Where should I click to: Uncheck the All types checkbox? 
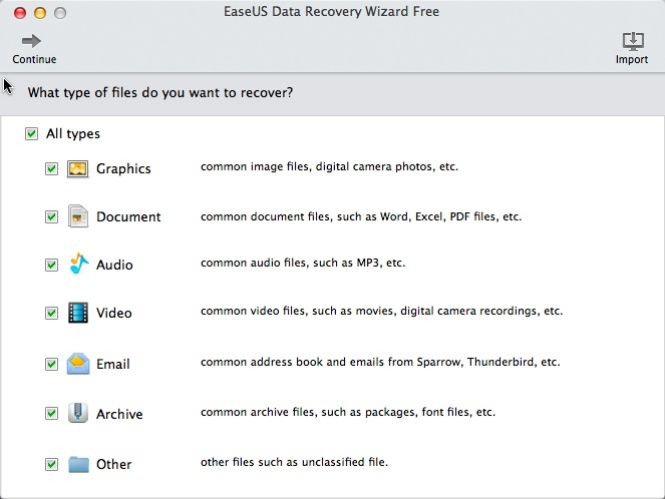click(31, 134)
